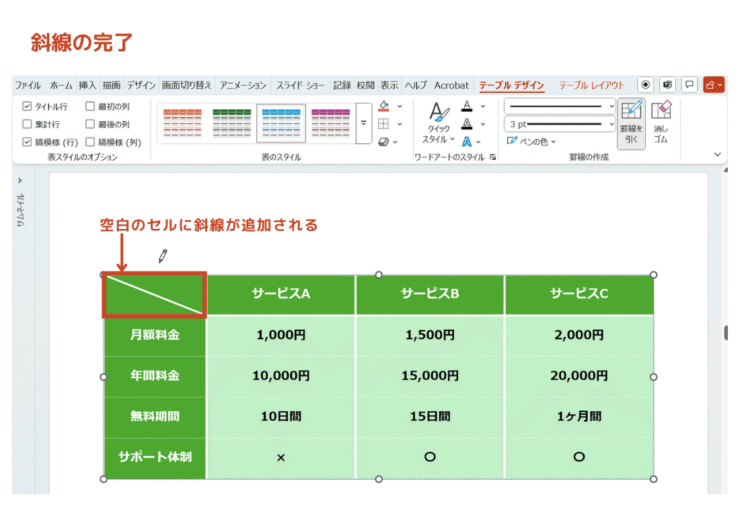
Task: Click the blue text effects A icon
Action: (467, 141)
